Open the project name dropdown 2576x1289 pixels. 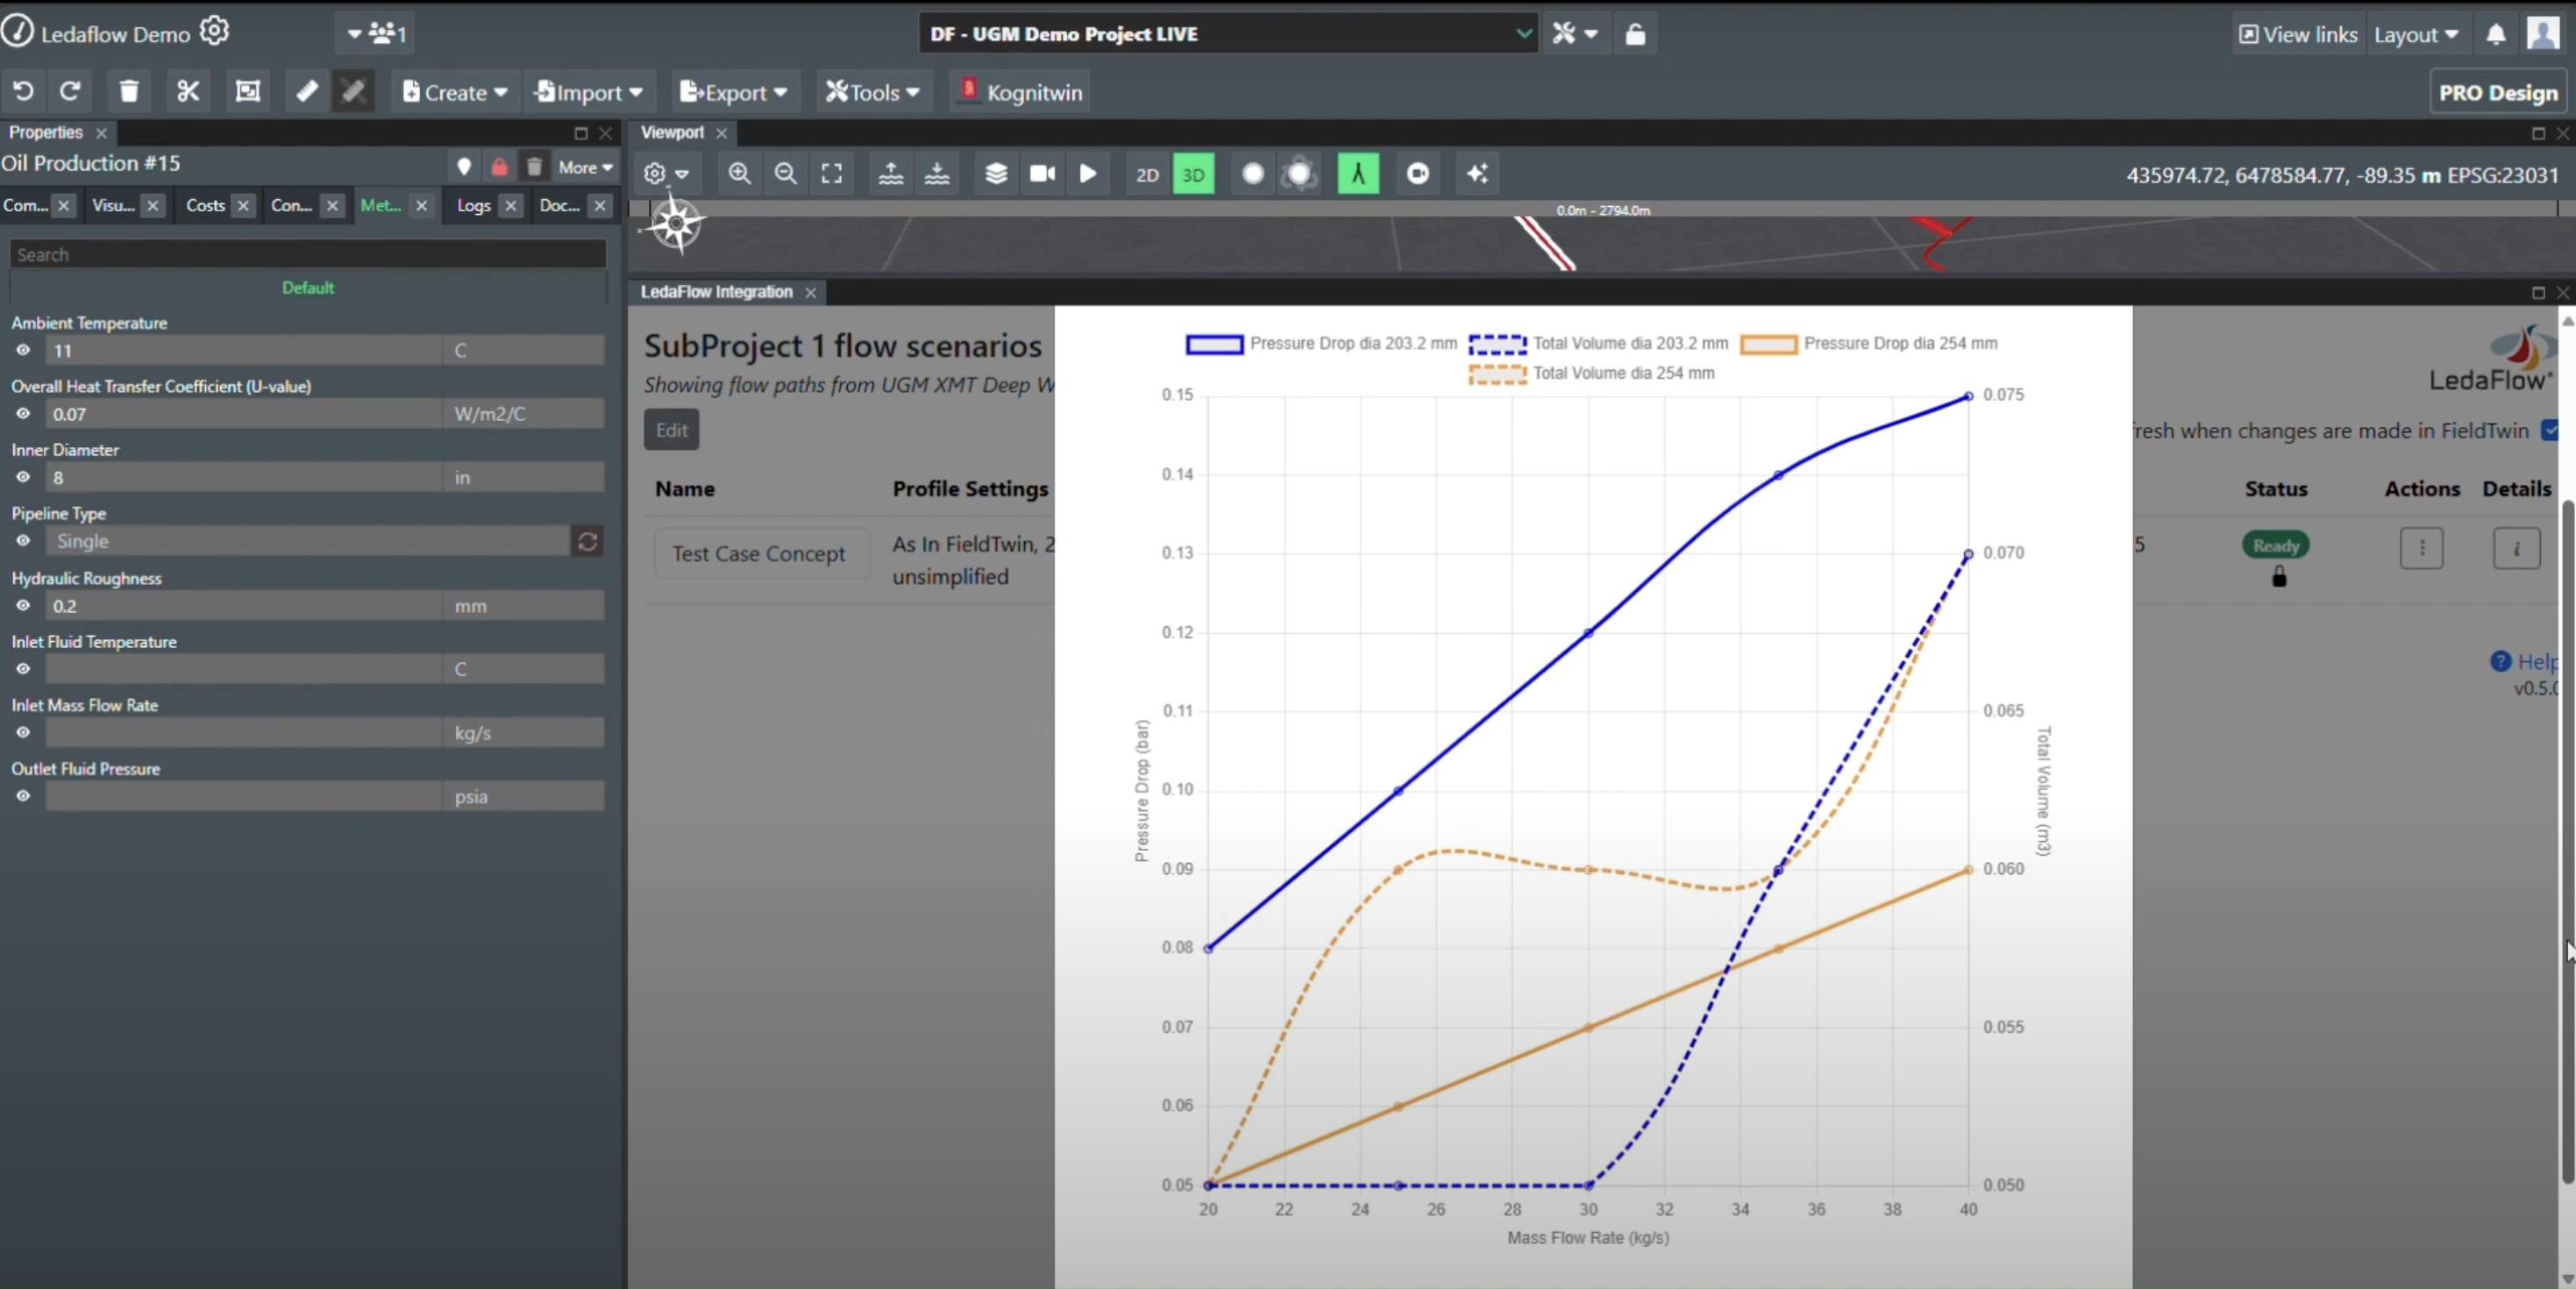[x=1227, y=34]
